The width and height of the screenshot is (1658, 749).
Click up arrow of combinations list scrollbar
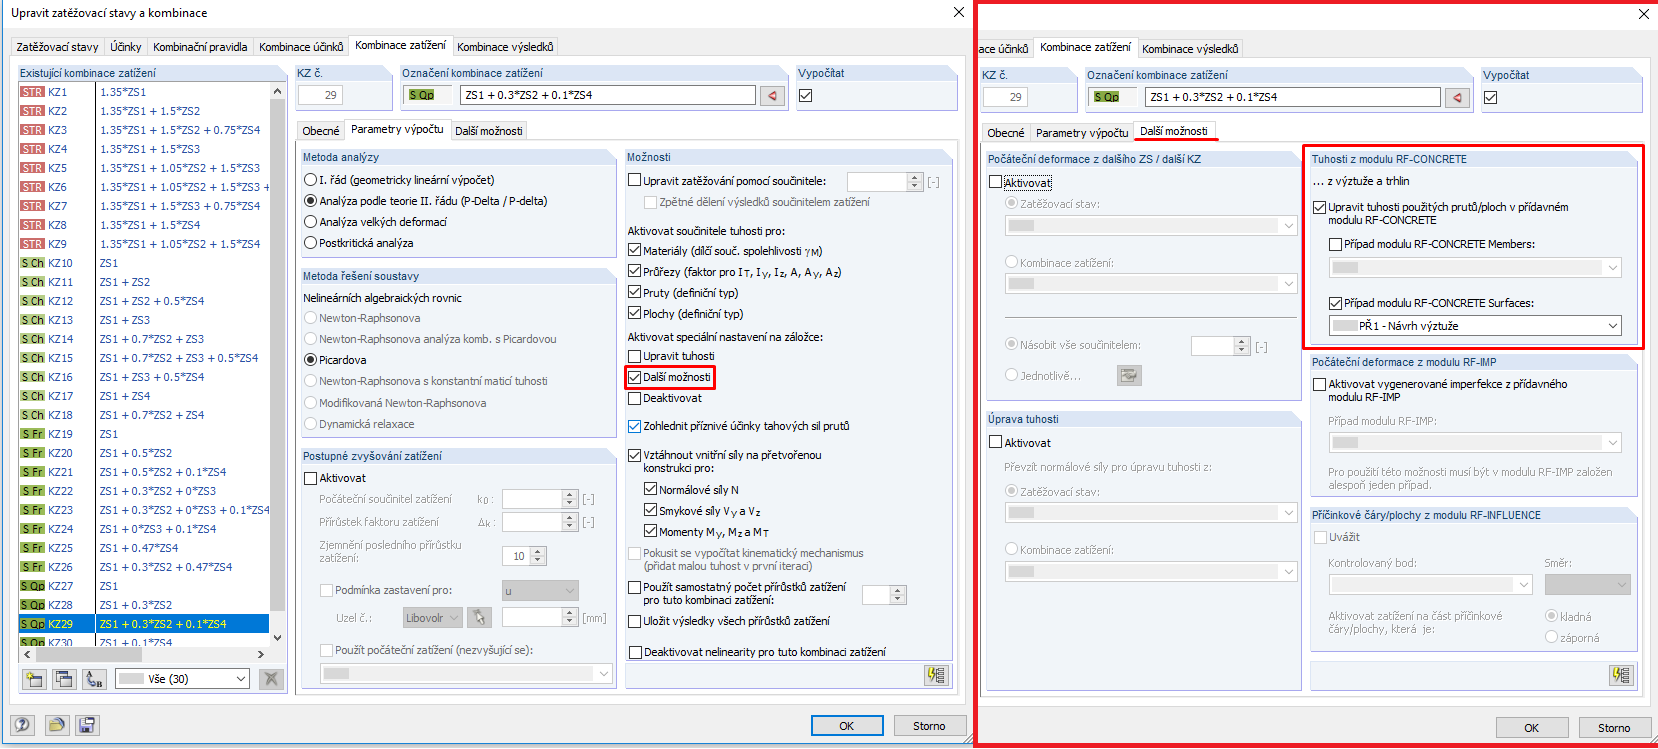click(277, 91)
